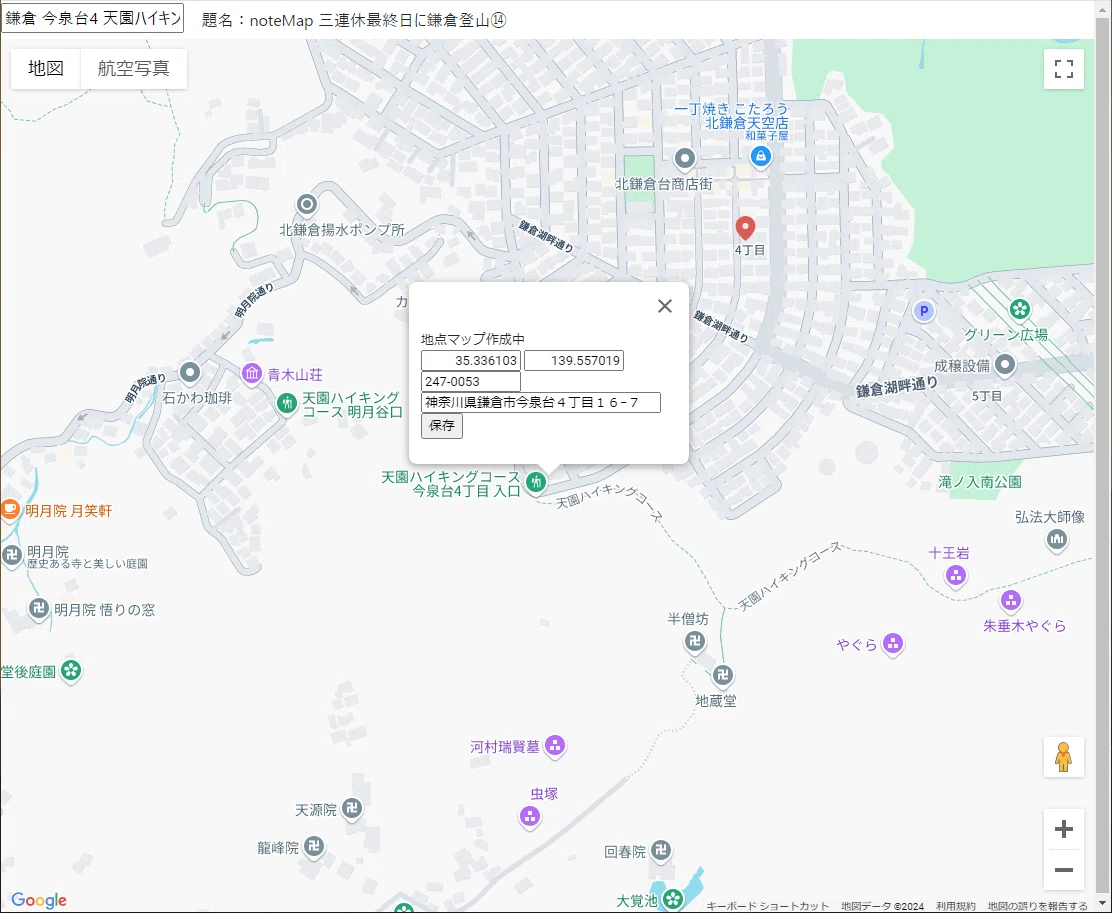Click the 滝ノ入南公園 label
Image resolution: width=1112 pixels, height=914 pixels.
click(979, 482)
